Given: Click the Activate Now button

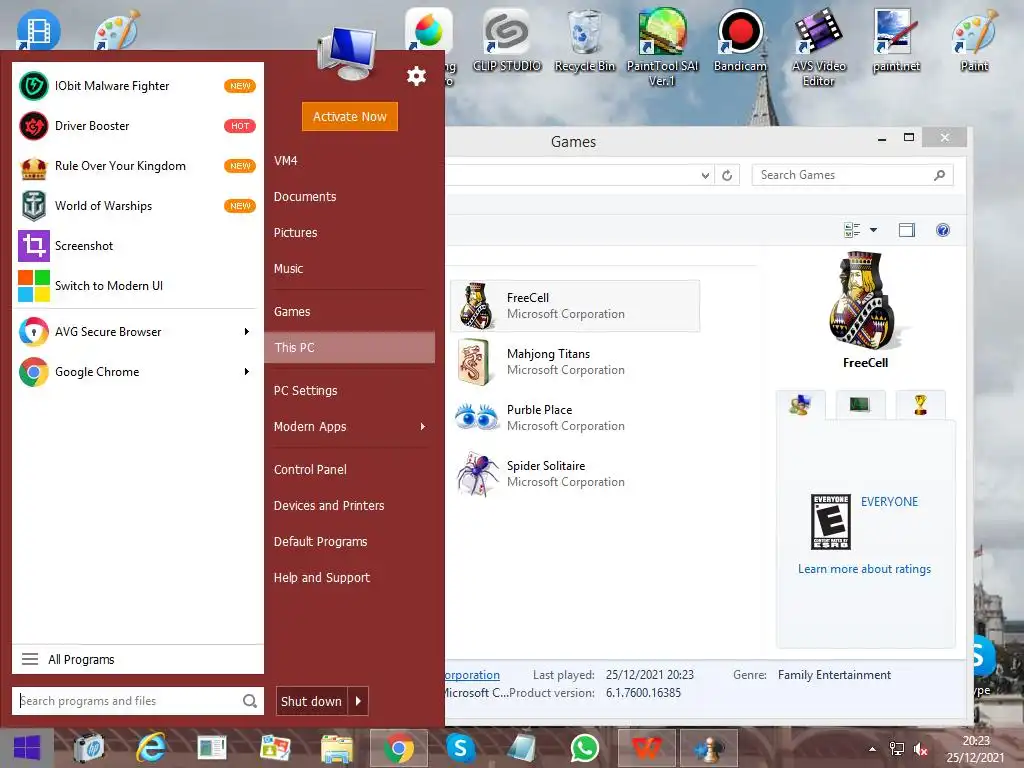Looking at the screenshot, I should pos(349,116).
